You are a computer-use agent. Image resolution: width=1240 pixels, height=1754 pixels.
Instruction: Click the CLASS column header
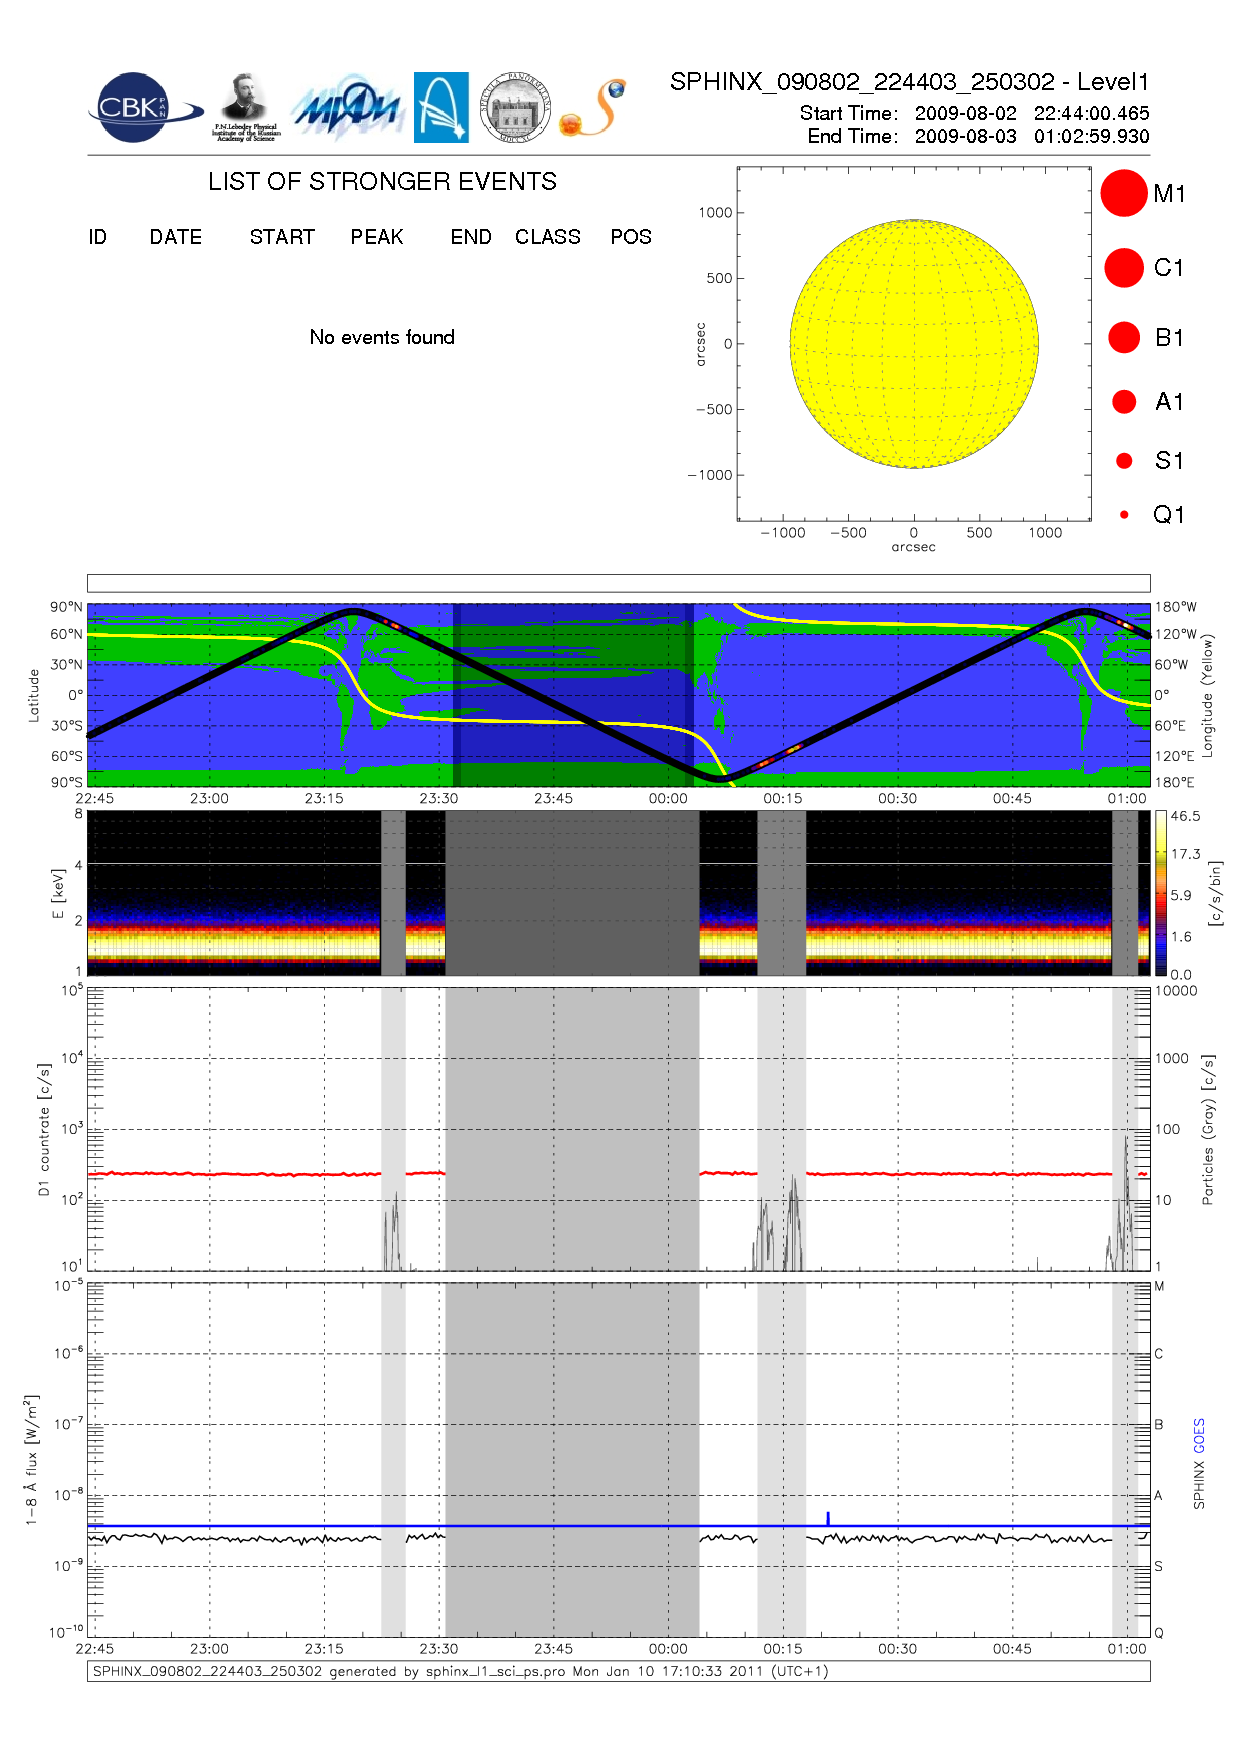coord(548,237)
